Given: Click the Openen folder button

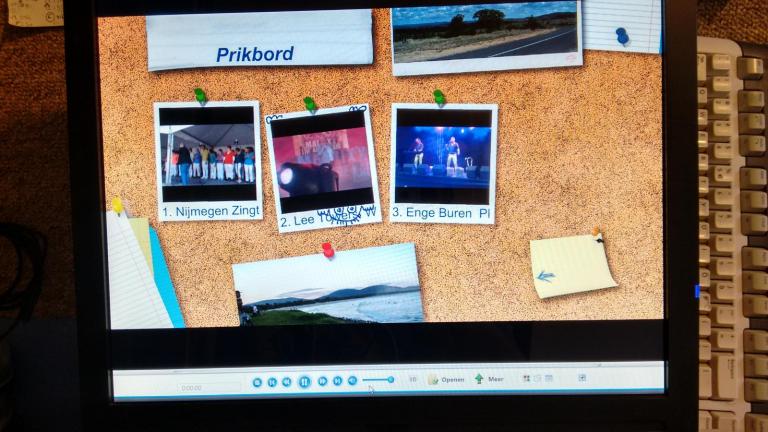Looking at the screenshot, I should [x=446, y=380].
